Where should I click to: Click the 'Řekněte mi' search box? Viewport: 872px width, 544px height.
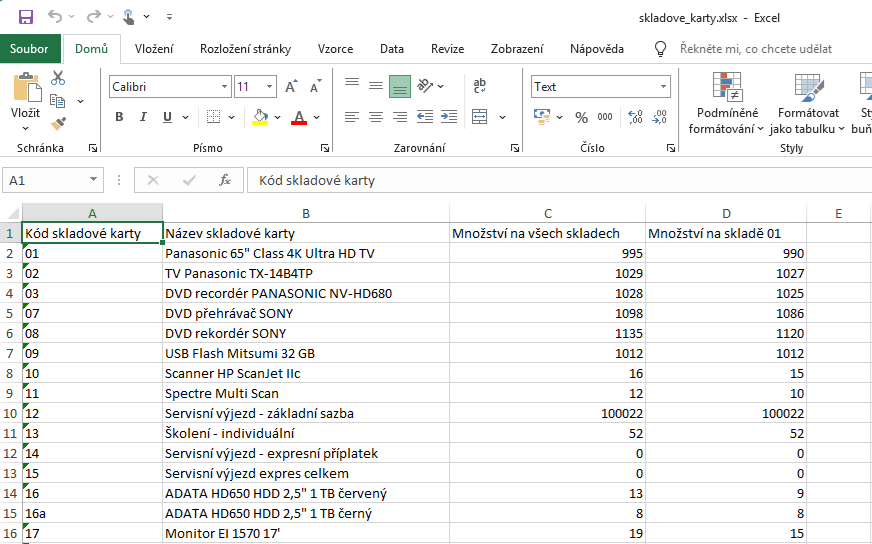[x=755, y=49]
